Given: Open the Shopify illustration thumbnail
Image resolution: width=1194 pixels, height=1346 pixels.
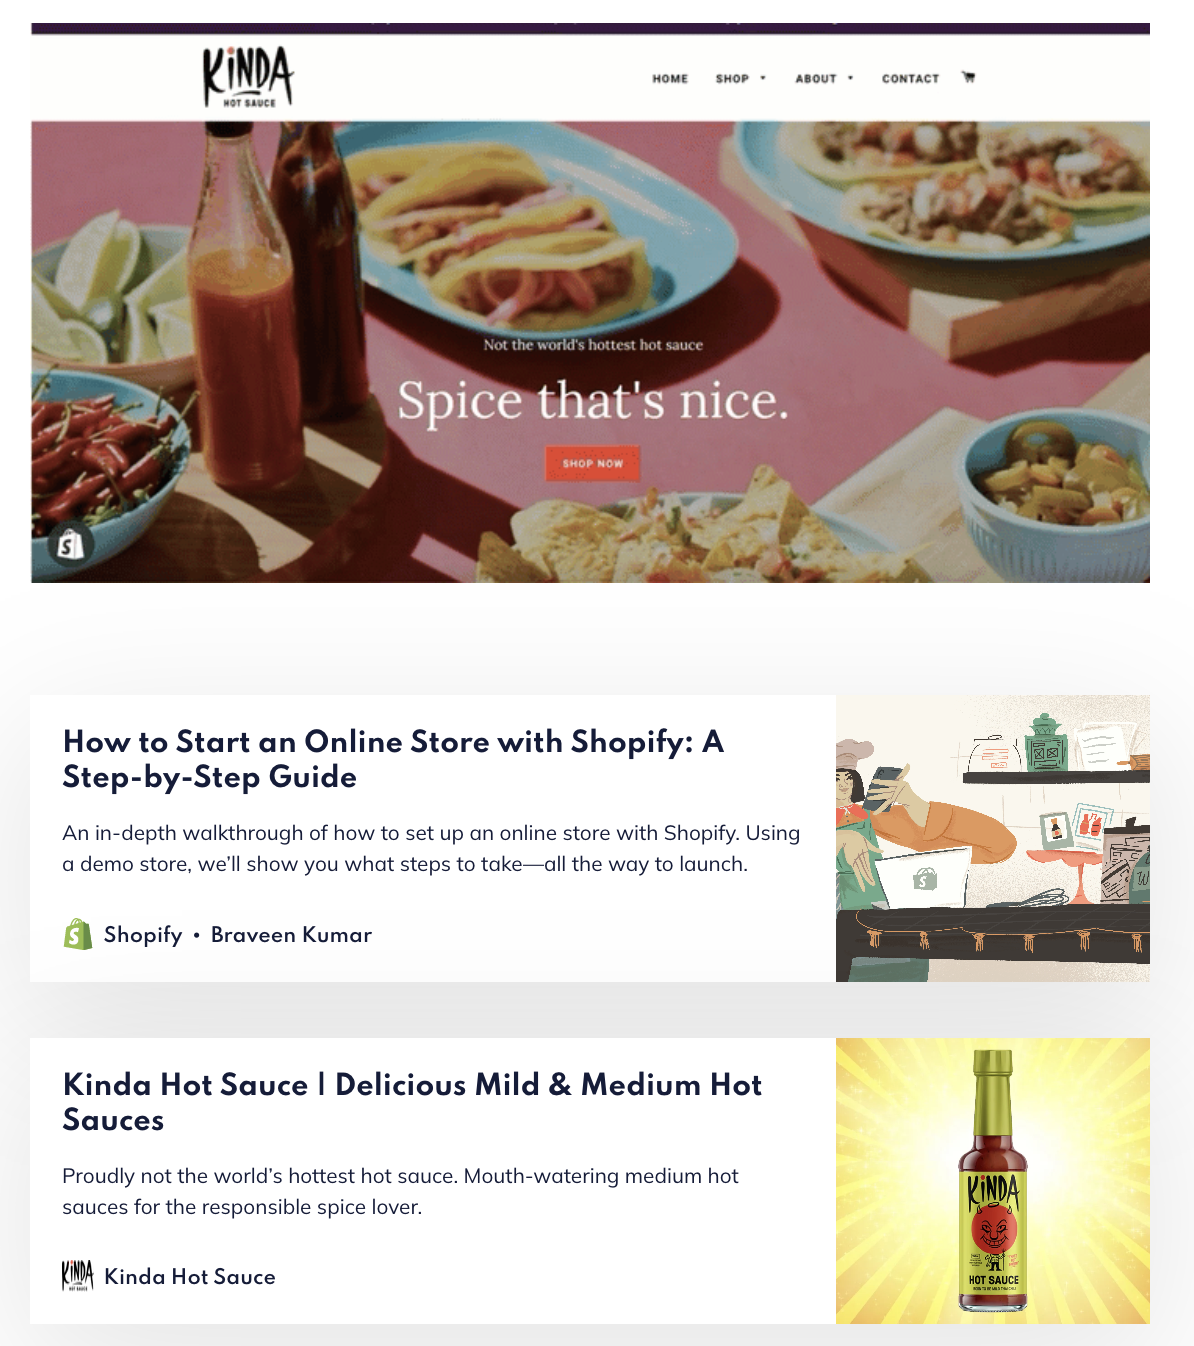Looking at the screenshot, I should click(993, 838).
